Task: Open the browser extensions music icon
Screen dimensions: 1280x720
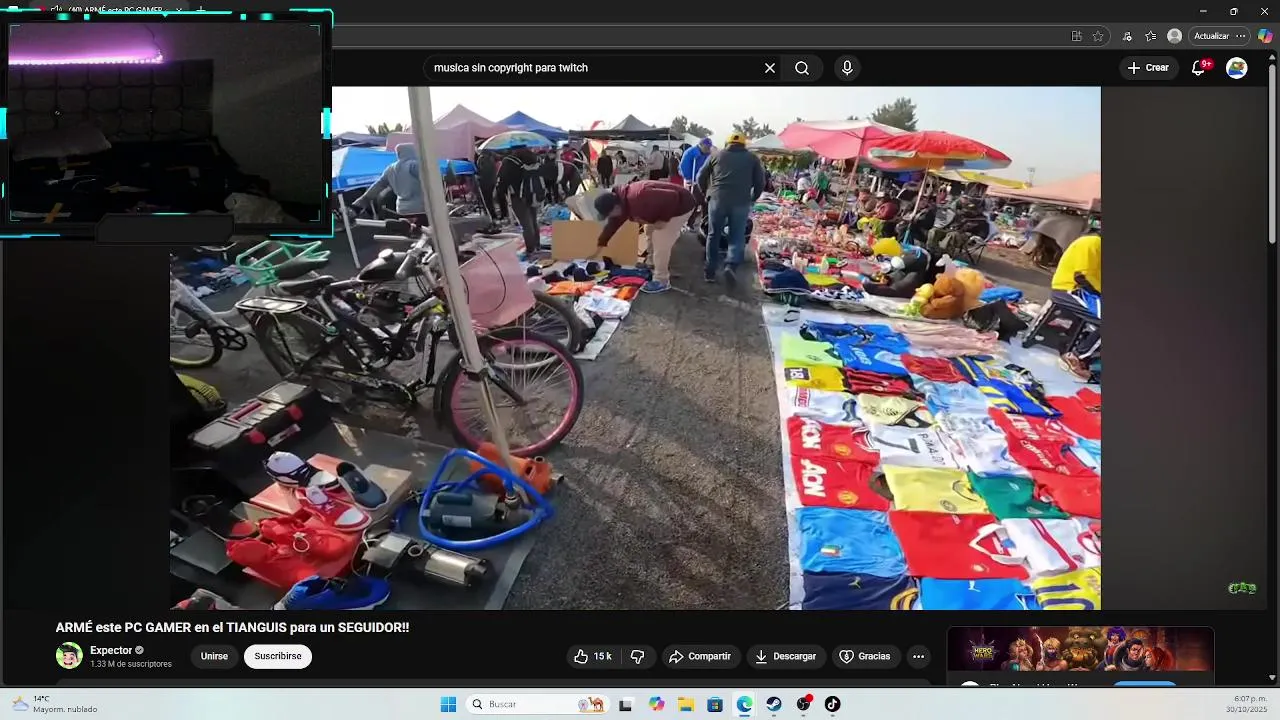Action: tap(1127, 36)
